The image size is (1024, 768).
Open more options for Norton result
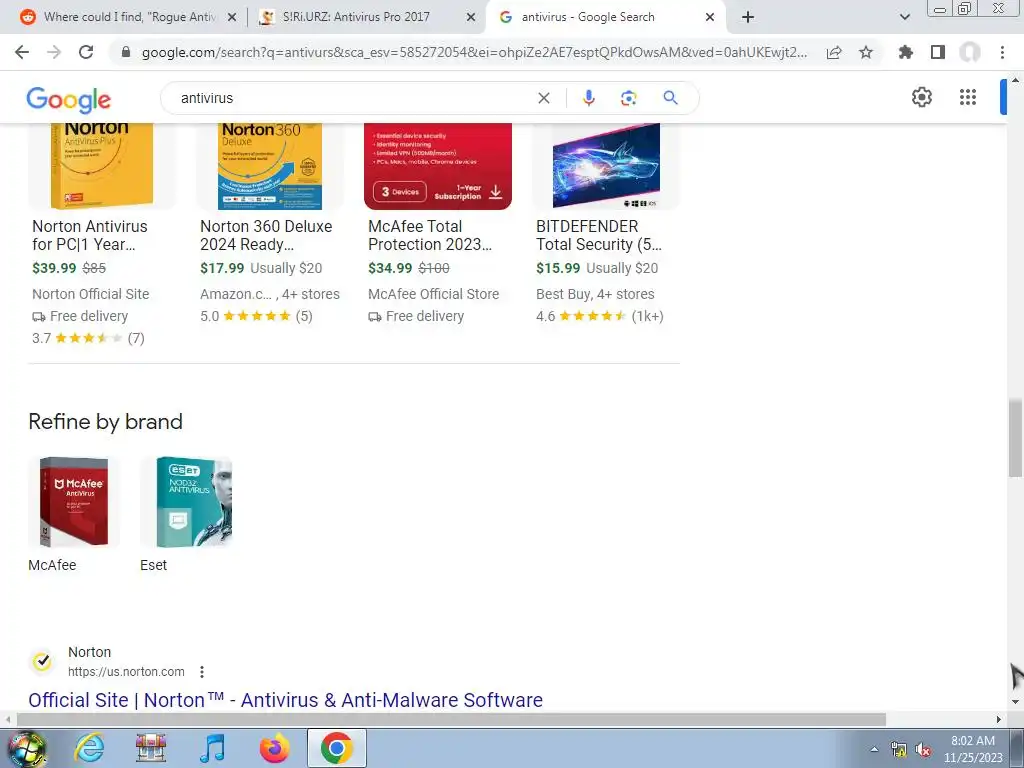point(202,671)
